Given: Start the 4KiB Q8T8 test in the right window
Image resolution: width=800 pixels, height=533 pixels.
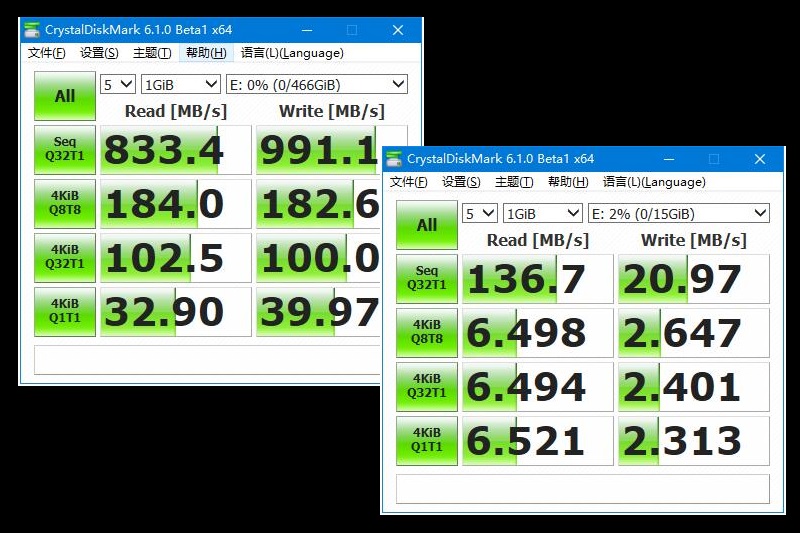Looking at the screenshot, I should click(427, 333).
